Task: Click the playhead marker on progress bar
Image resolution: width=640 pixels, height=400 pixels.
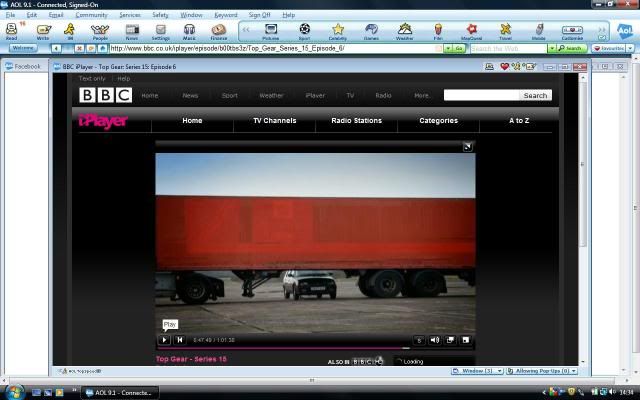Action: pos(406,348)
